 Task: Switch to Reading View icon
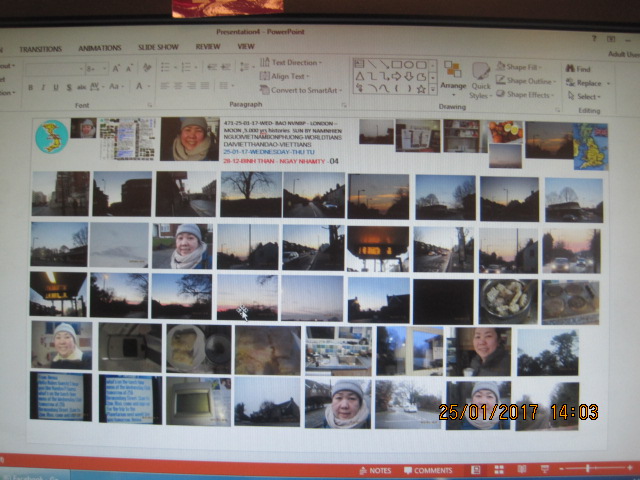(x=522, y=469)
